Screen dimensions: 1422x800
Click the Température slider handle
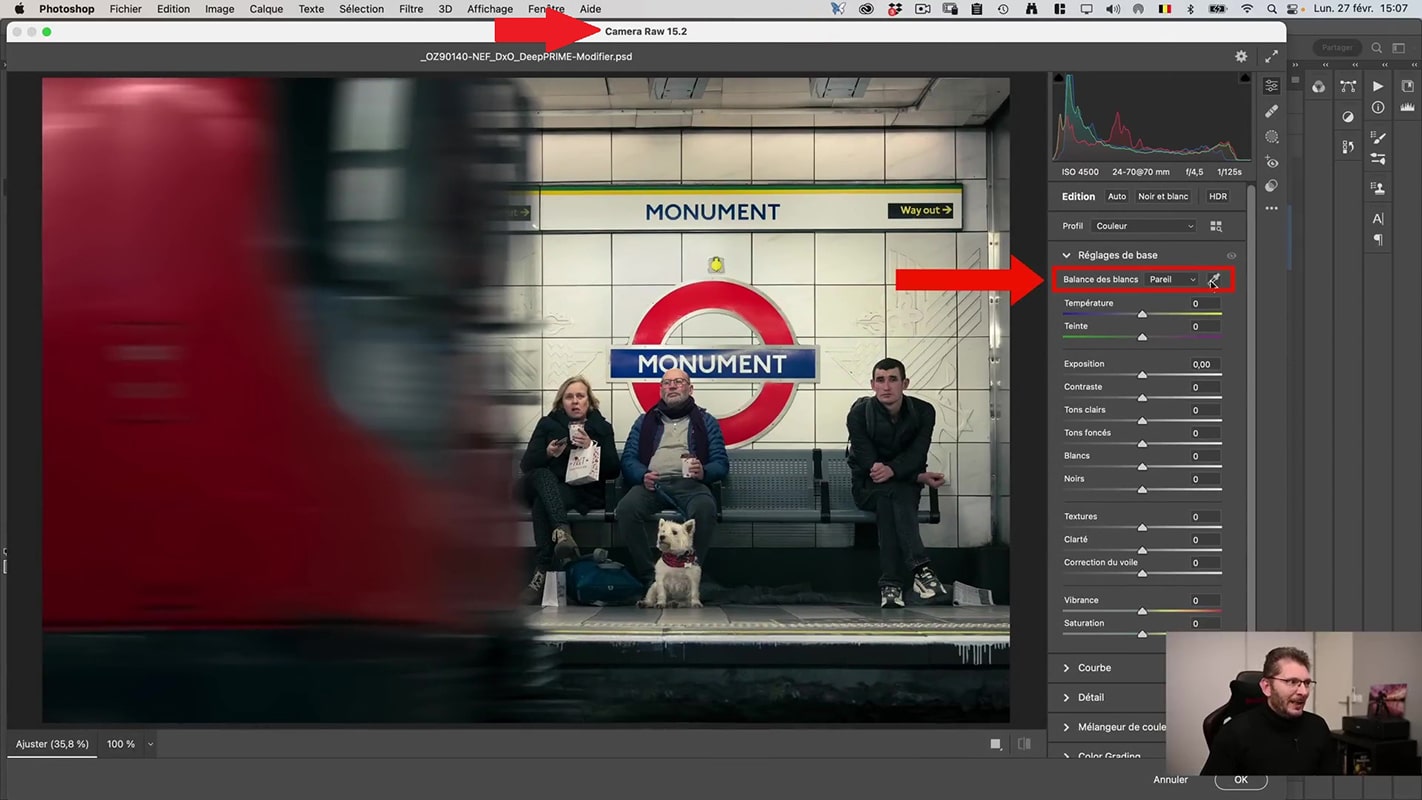pos(1142,315)
